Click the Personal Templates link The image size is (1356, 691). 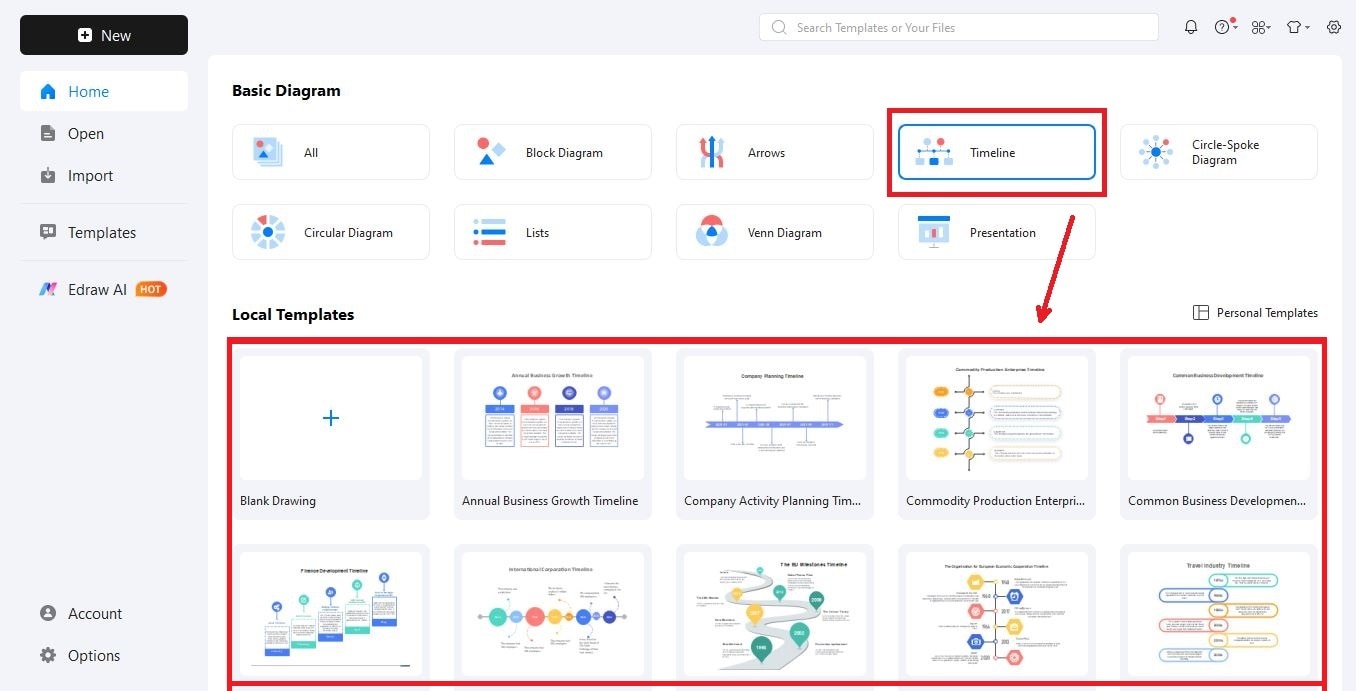[1255, 313]
